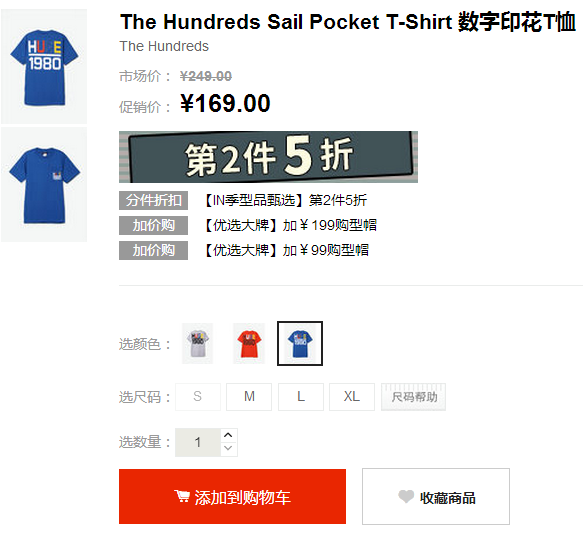Choose size XL
Image resolution: width=583 pixels, height=539 pixels.
pos(352,397)
